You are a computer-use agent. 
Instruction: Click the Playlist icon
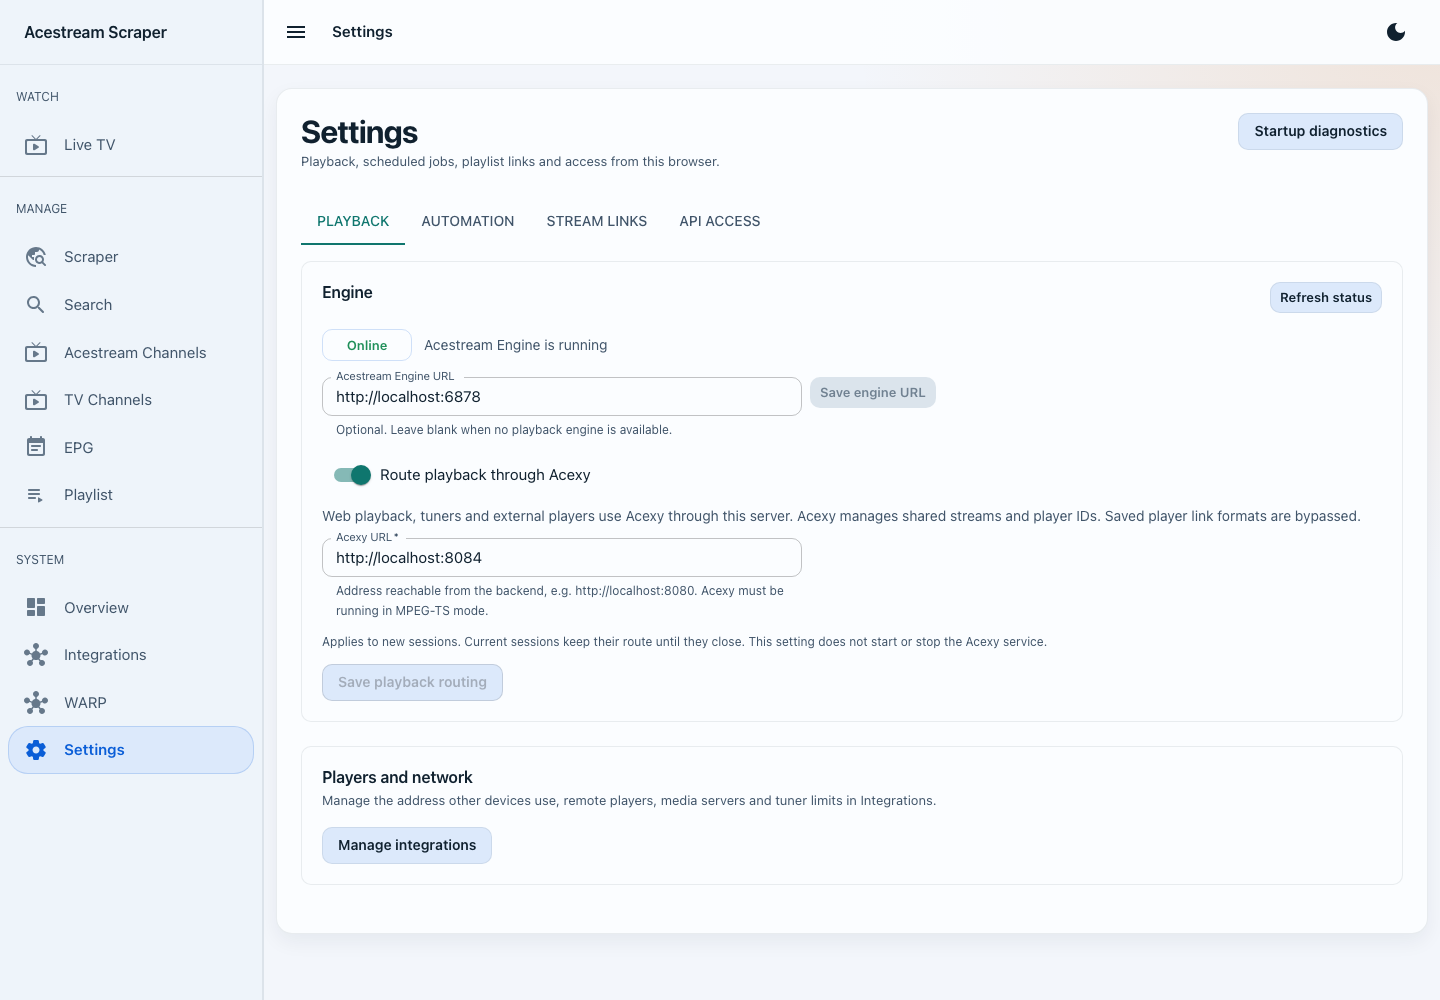pos(36,495)
